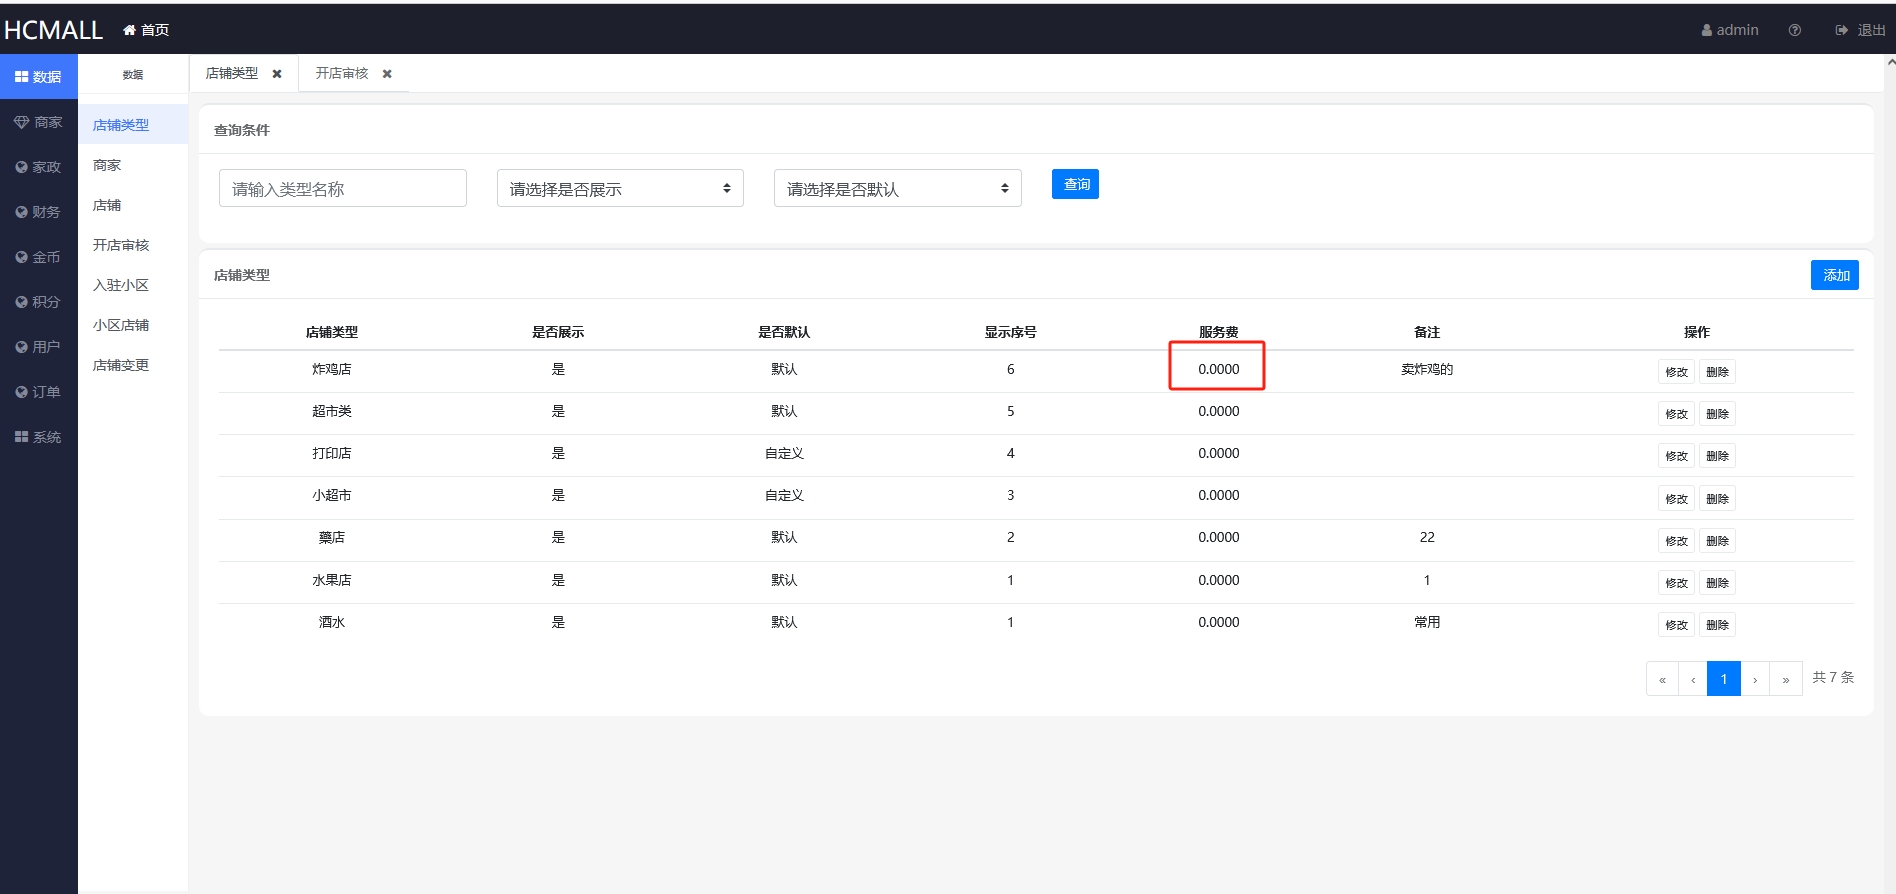Select 店铺变更 in the submenu

[x=121, y=365]
